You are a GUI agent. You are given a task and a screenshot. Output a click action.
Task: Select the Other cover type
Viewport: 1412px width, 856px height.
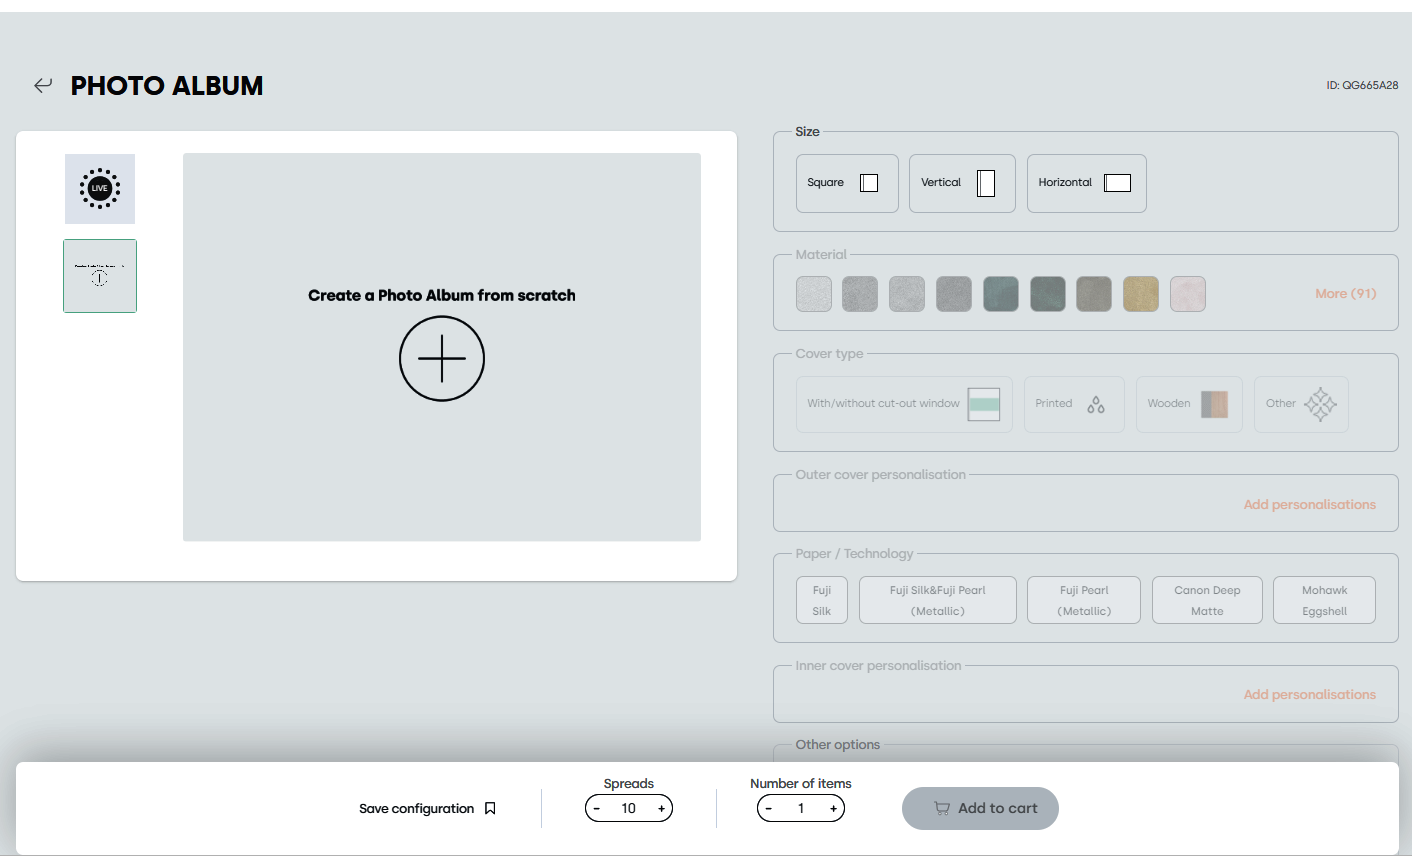pos(1301,404)
